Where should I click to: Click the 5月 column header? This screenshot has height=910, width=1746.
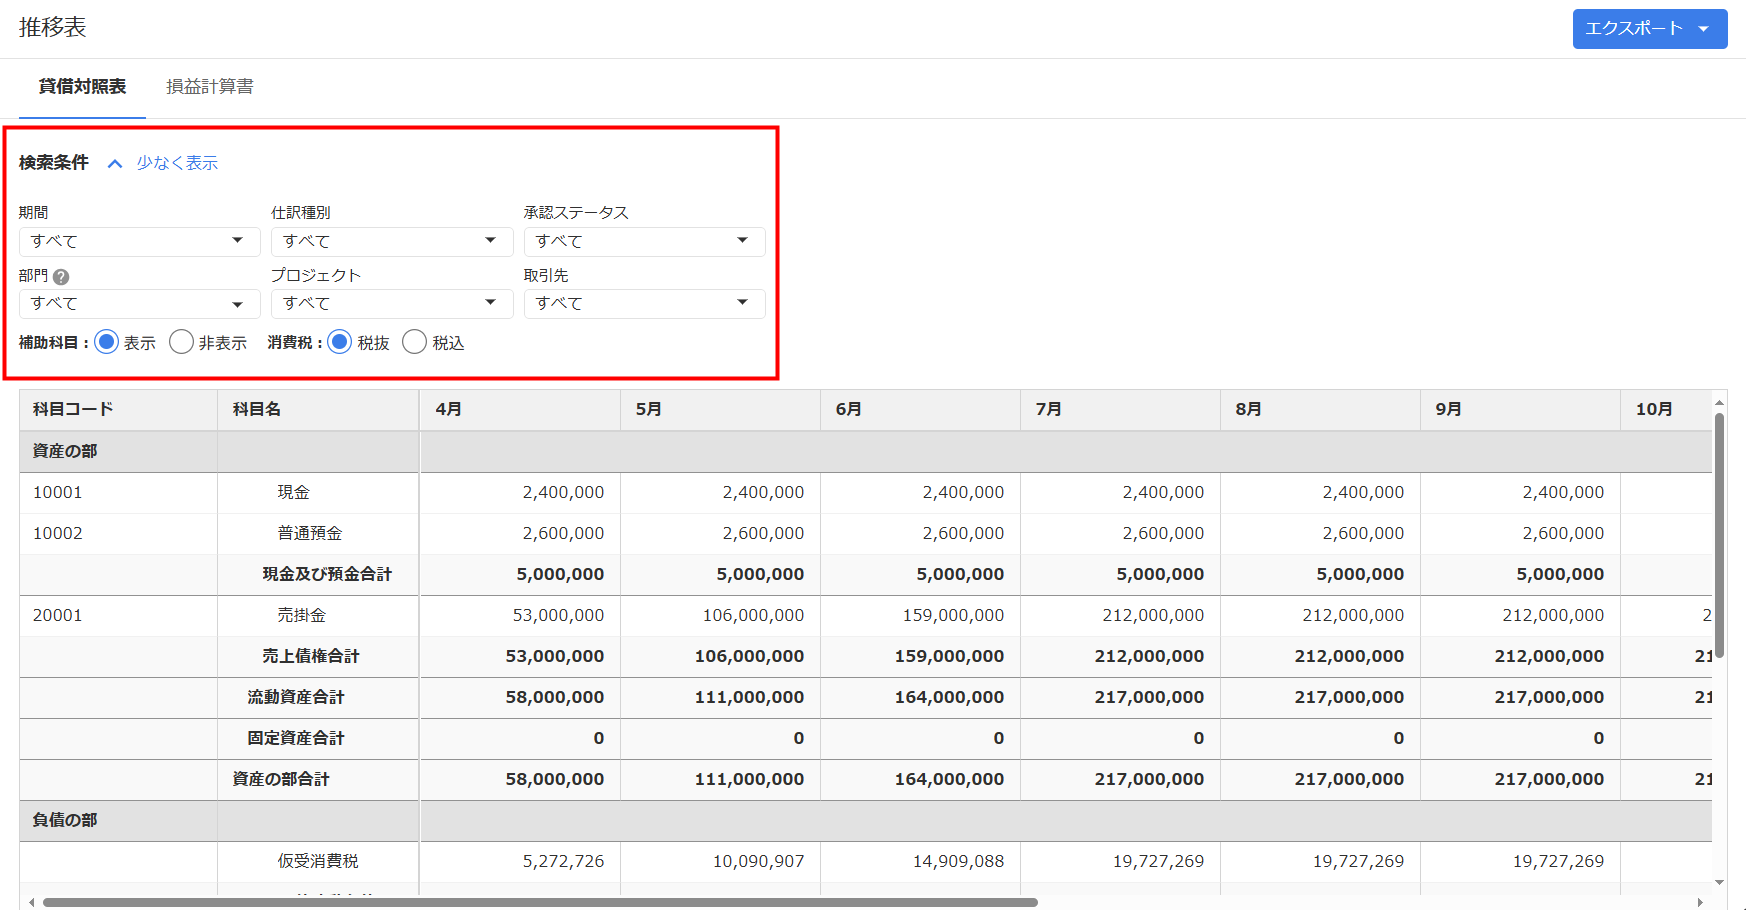pos(720,410)
